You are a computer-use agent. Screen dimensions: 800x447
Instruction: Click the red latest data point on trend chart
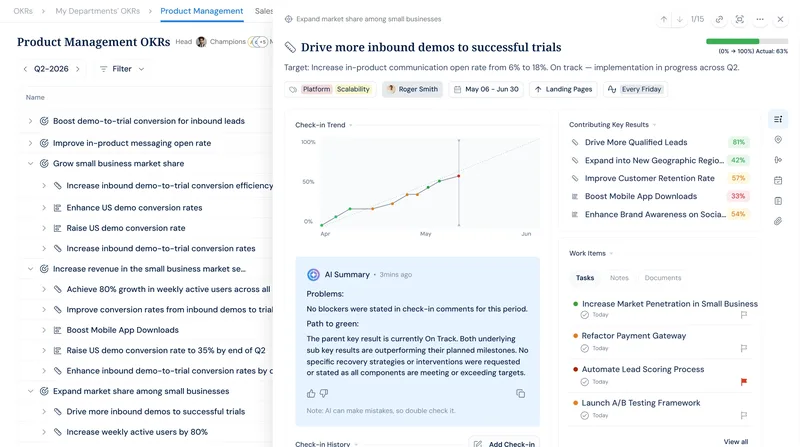(459, 176)
